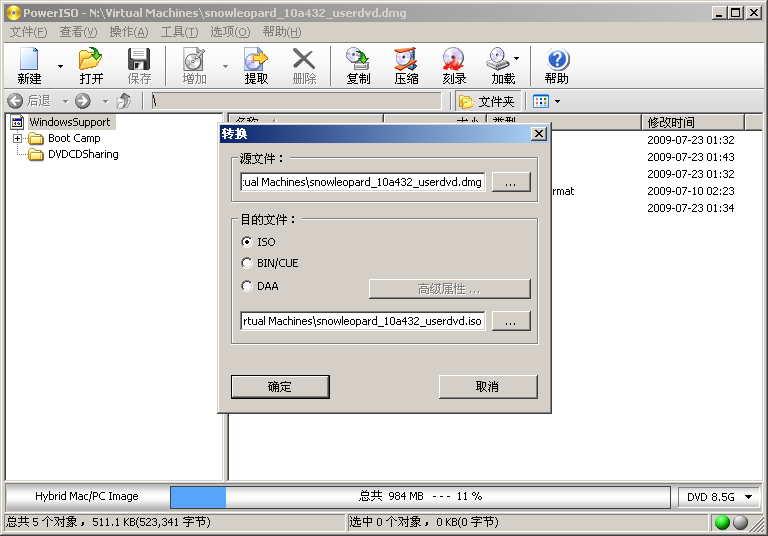Click the 选中 0 个对象 status text
The image size is (768, 536).
(424, 522)
